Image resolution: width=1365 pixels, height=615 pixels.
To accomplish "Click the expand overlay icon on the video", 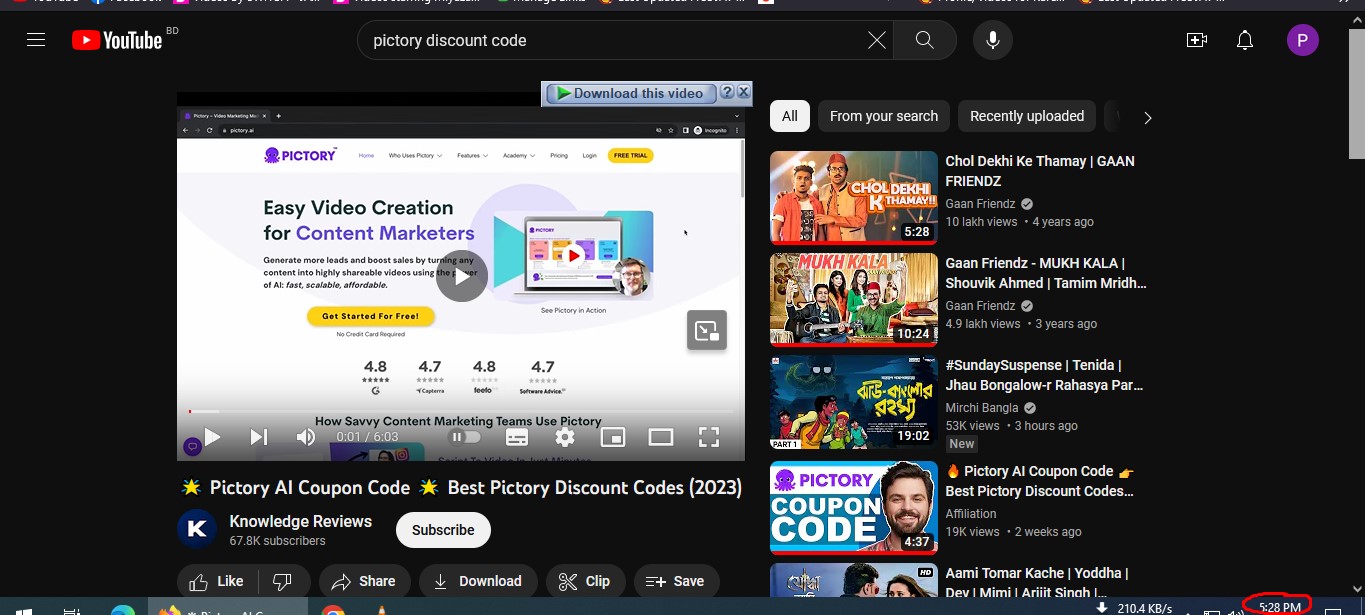I will tap(706, 330).
